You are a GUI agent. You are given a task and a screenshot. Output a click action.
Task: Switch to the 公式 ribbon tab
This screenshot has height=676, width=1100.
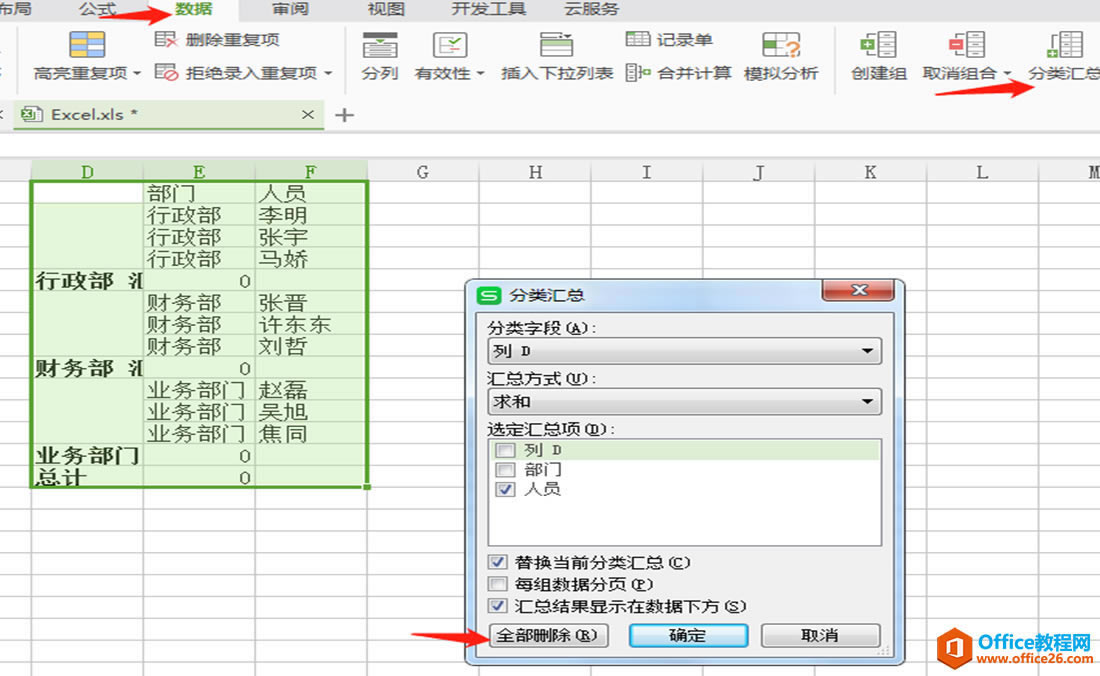click(98, 9)
